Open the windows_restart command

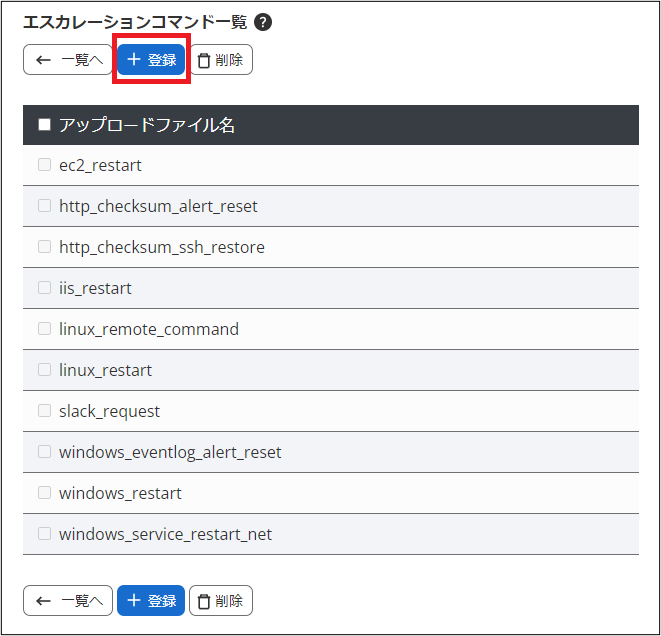pyautogui.click(x=120, y=493)
